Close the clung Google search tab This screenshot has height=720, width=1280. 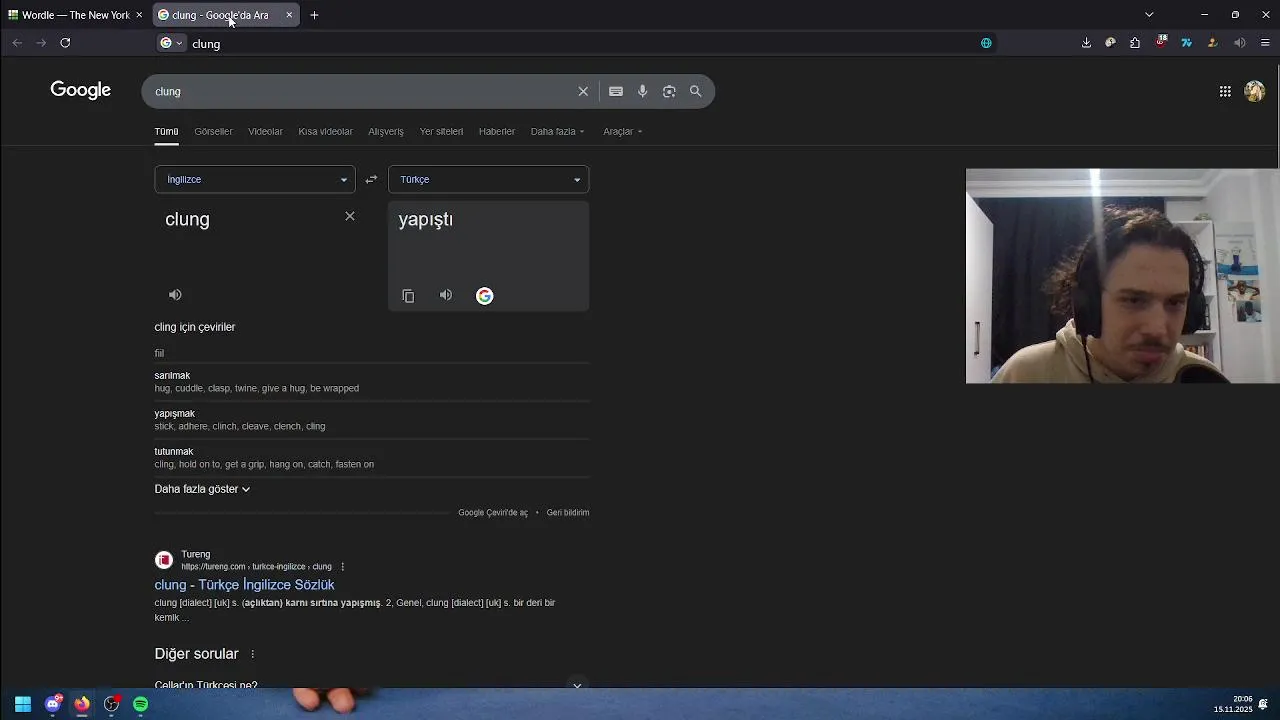[x=289, y=15]
